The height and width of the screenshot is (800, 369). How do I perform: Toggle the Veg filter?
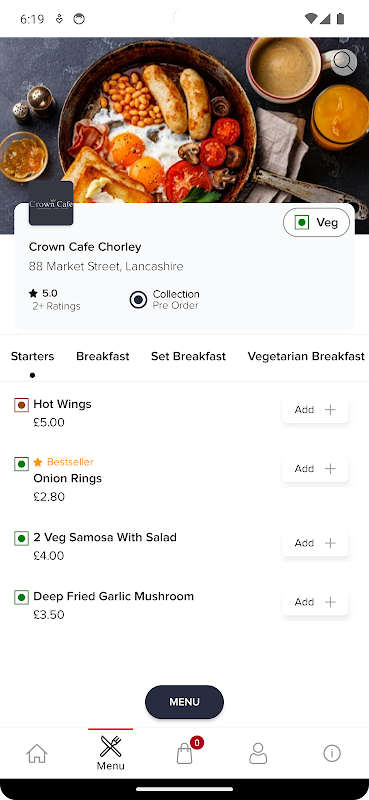pos(316,222)
